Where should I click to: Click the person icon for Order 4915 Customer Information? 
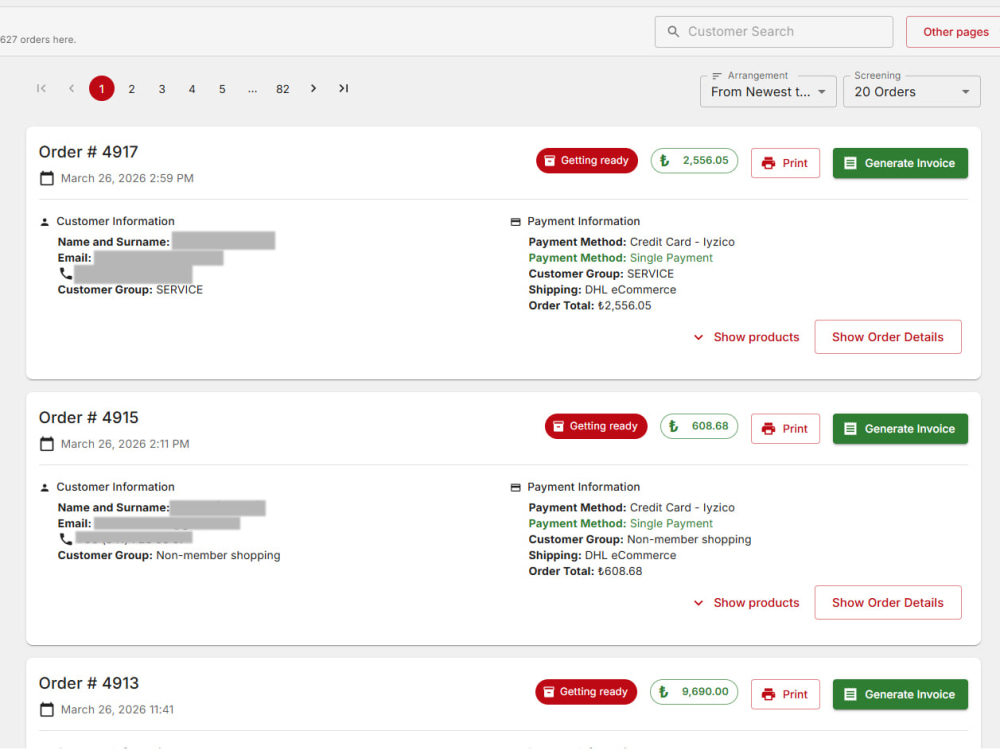point(45,488)
